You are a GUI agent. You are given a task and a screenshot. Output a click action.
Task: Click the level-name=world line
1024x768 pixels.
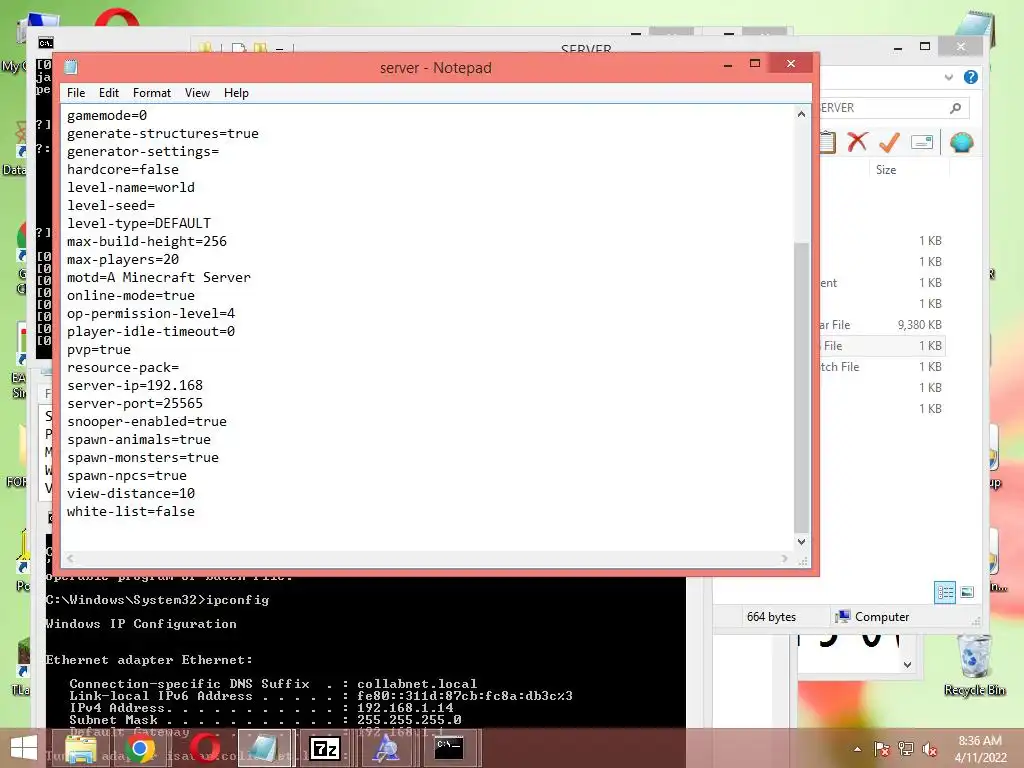coord(131,187)
